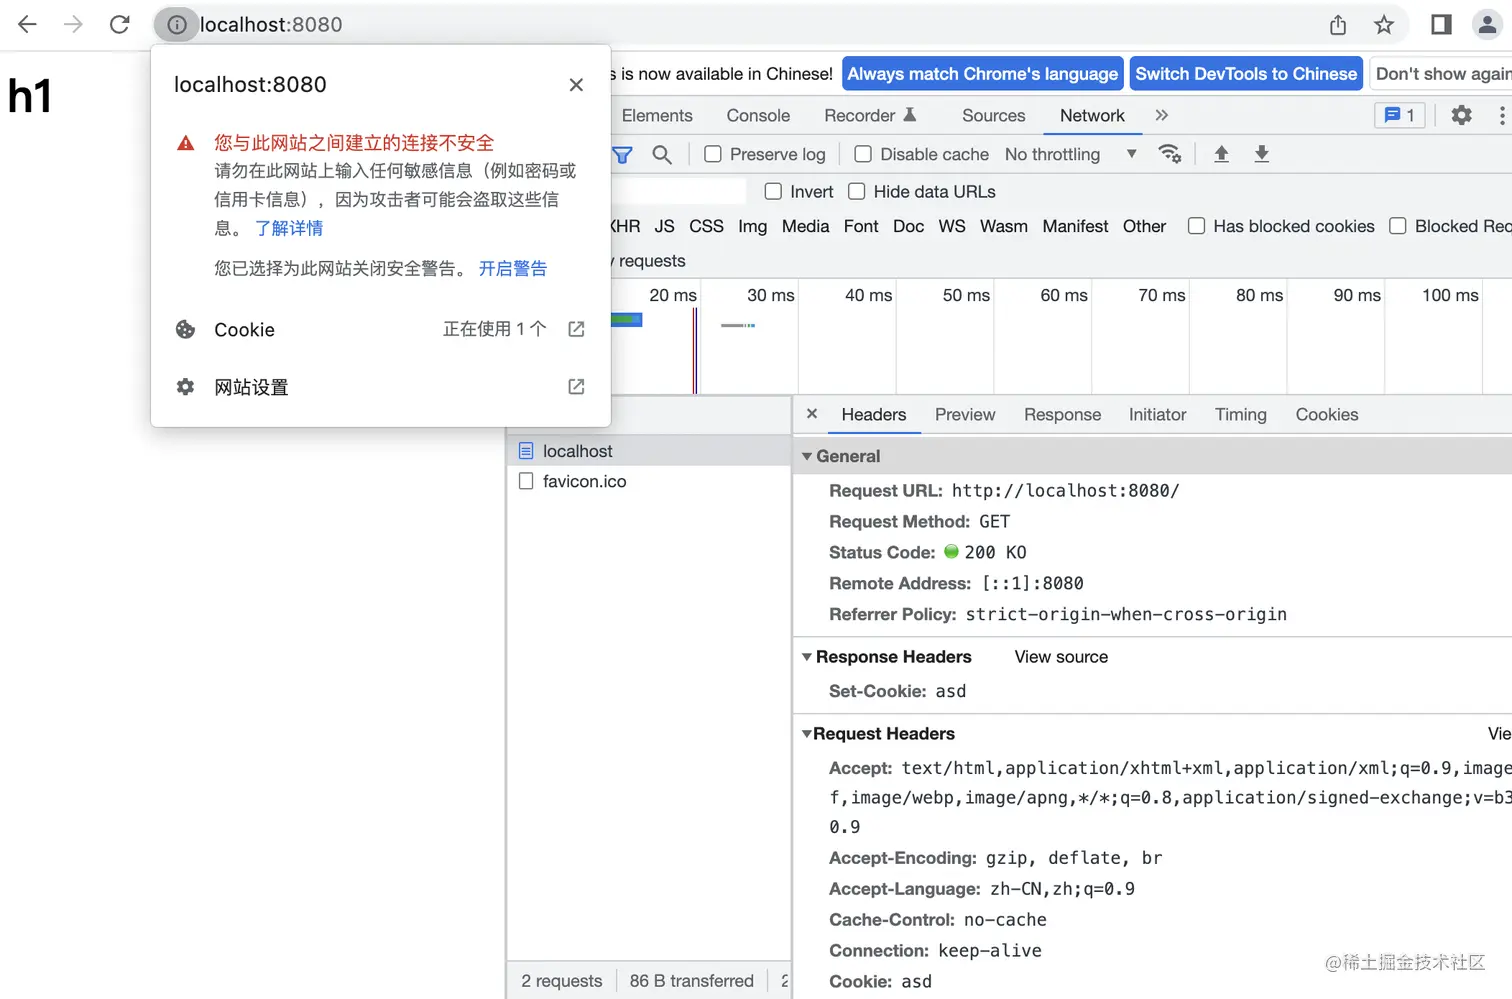
Task: Click Don't show again button
Action: (1441, 74)
